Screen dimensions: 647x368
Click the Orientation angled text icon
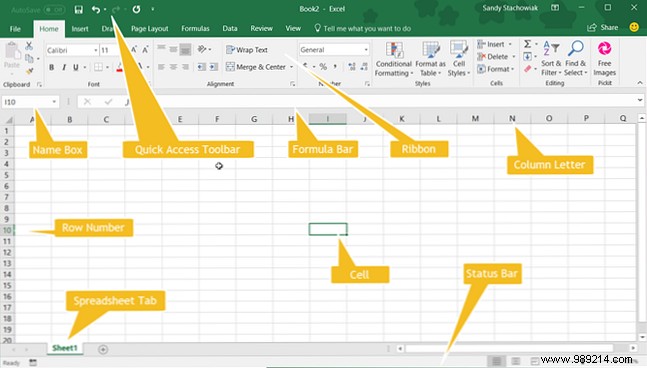point(202,50)
